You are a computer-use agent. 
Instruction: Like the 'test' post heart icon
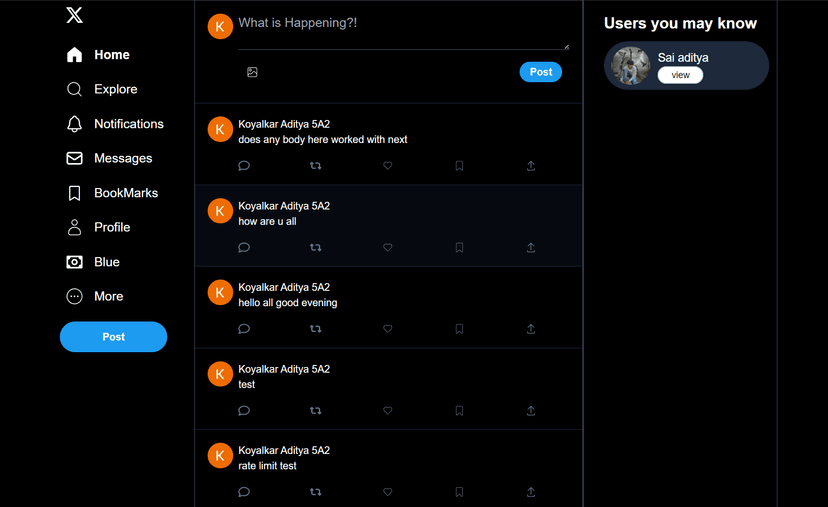(388, 410)
